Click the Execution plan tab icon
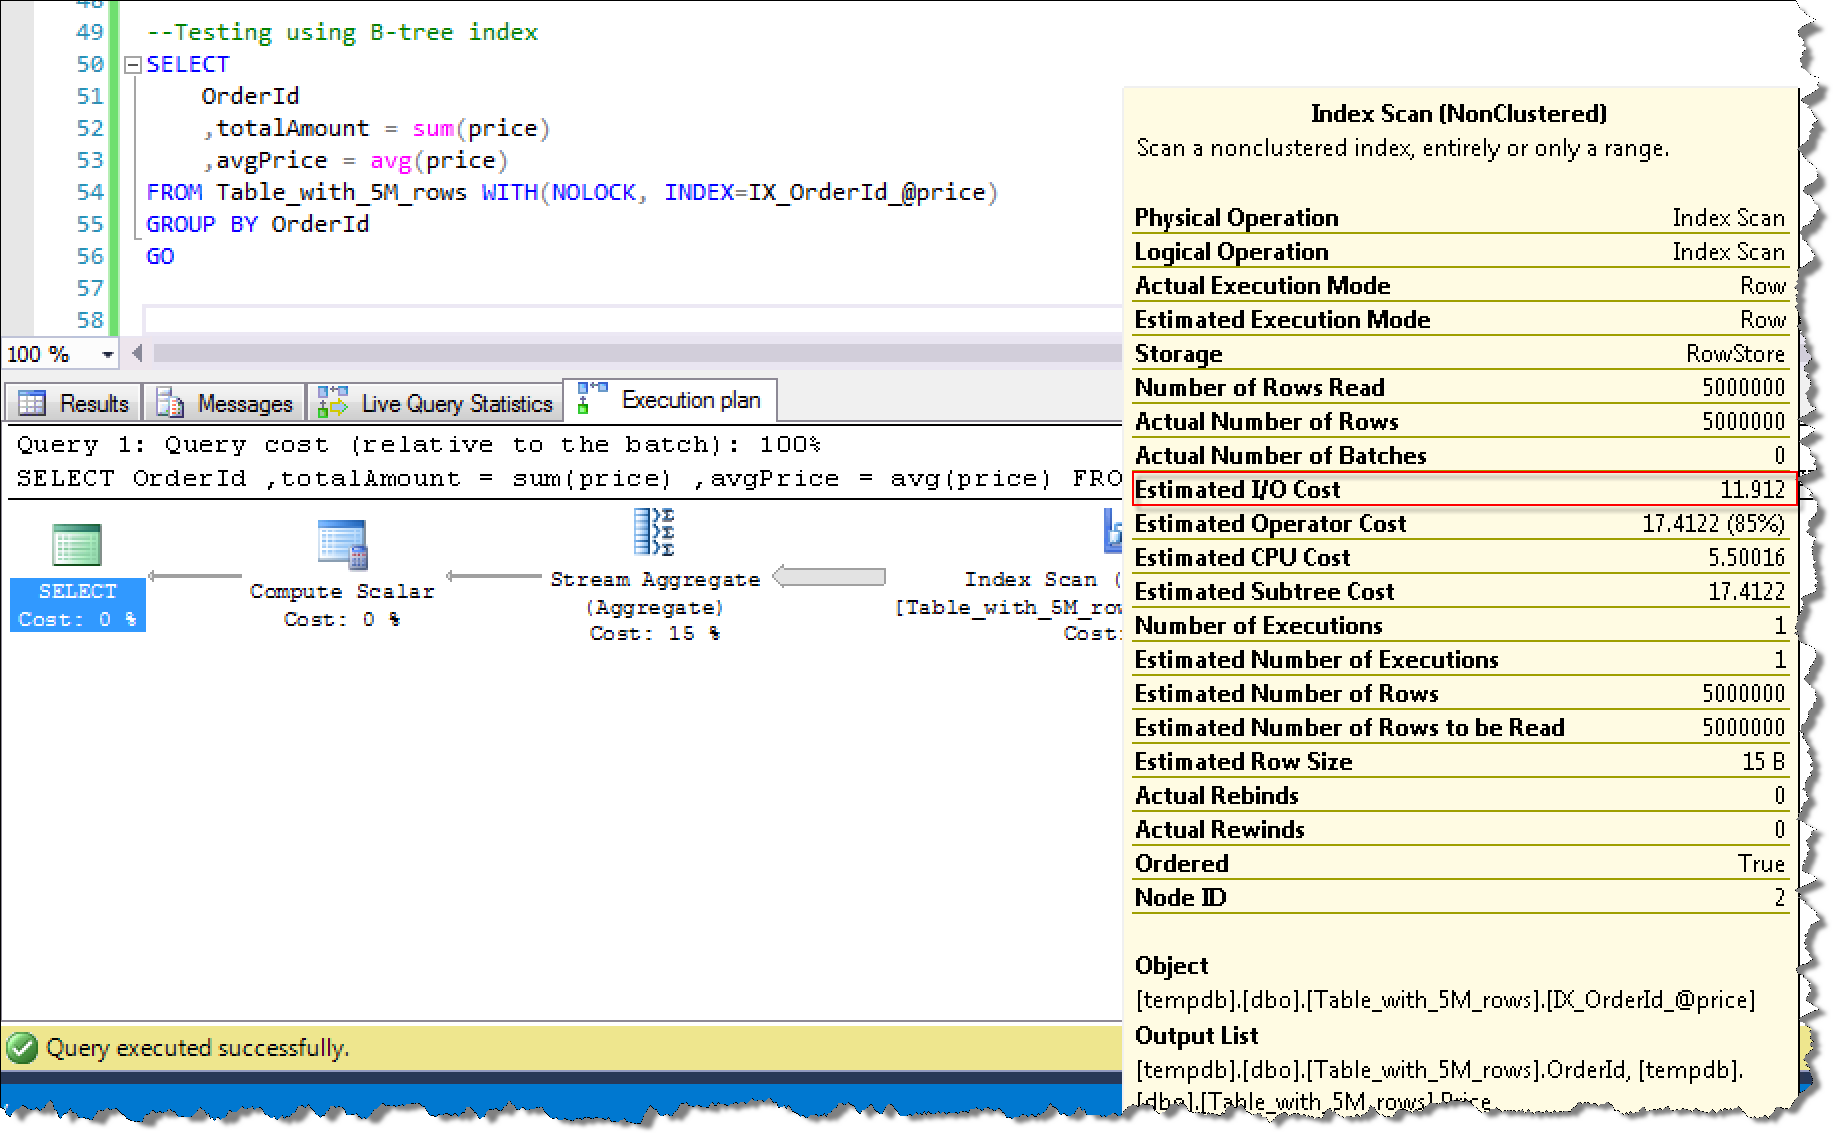 tap(592, 397)
